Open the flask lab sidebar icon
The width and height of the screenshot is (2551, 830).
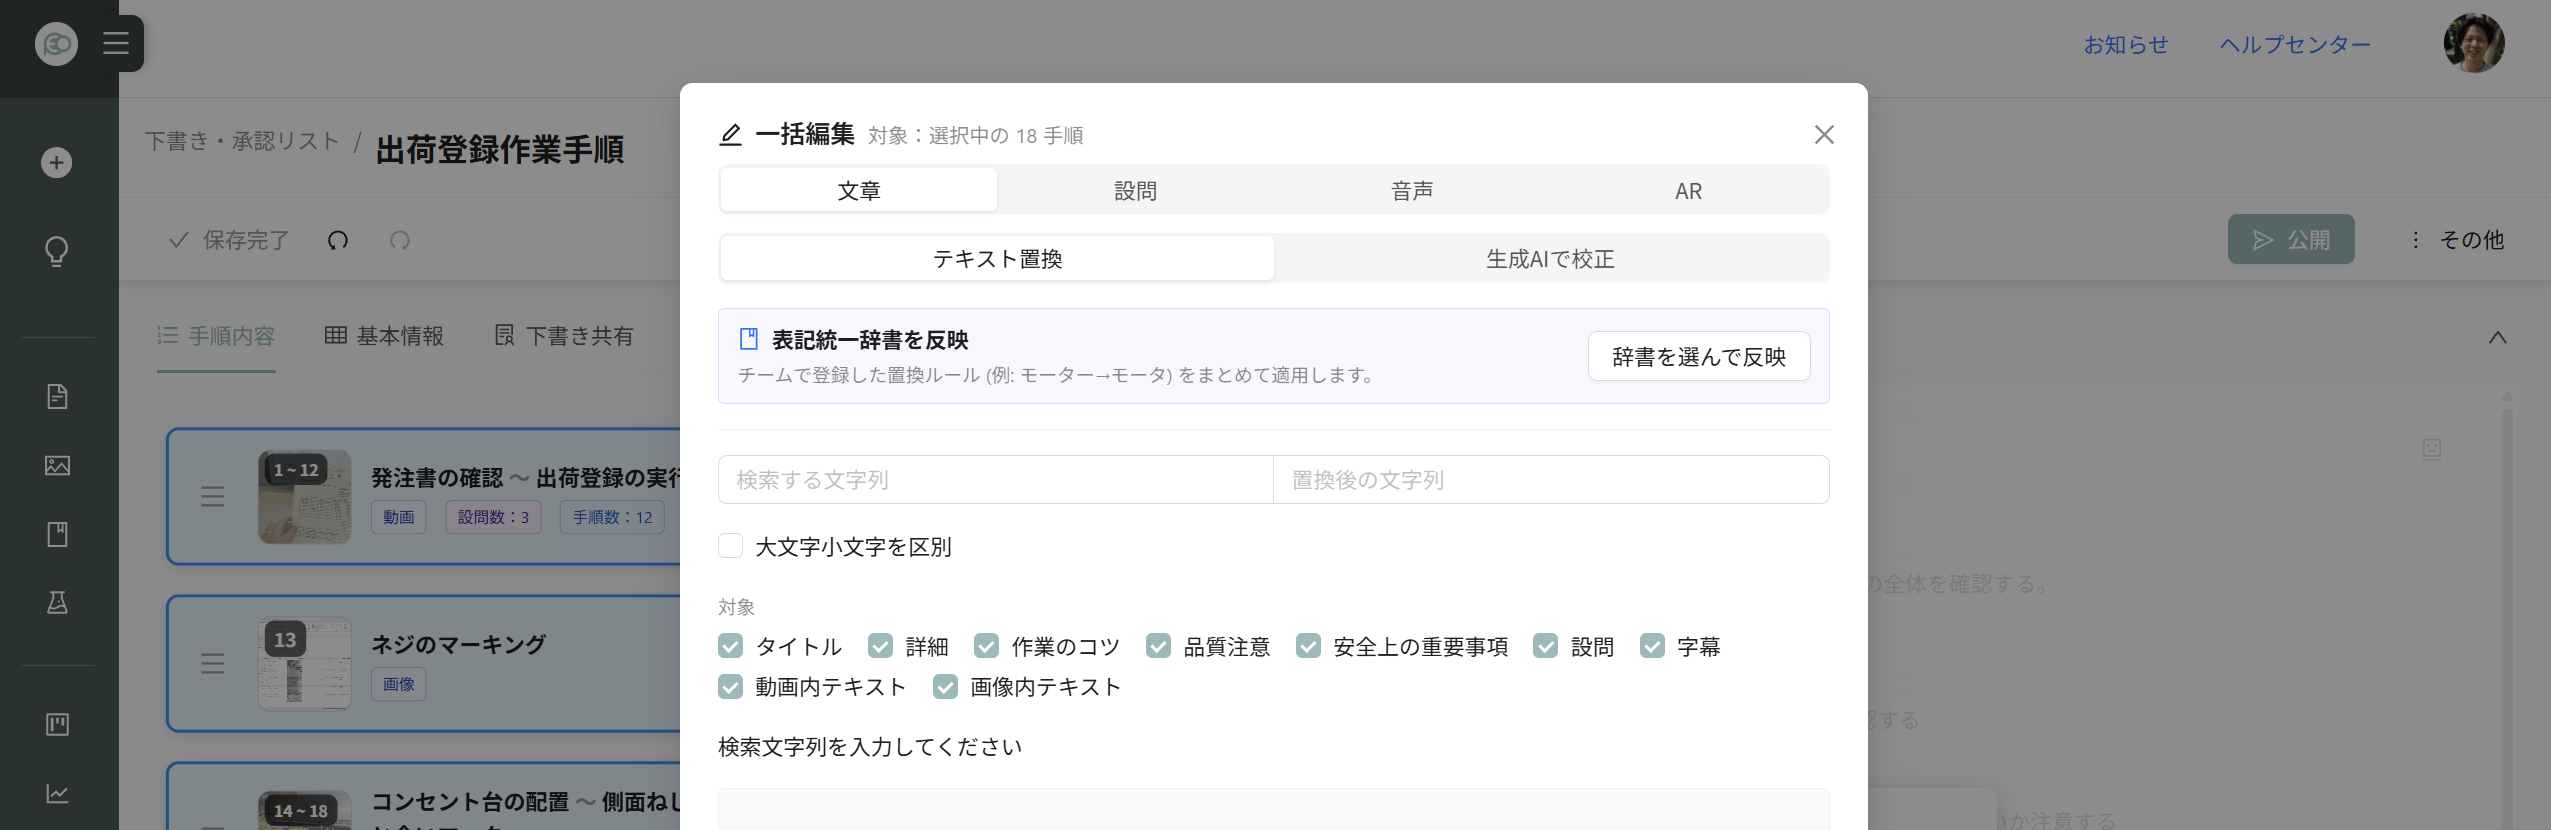point(57,602)
